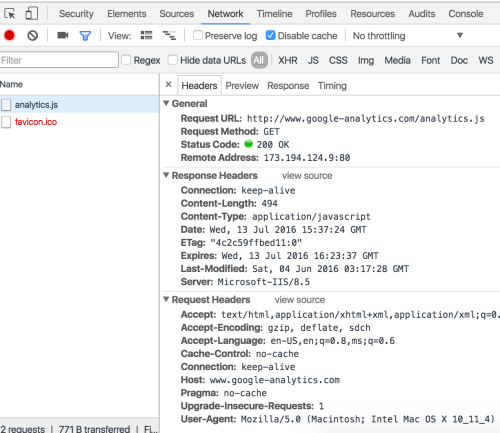500x433 pixels.
Task: Click the Accept-Encoding gzip, deflate, sdch line
Action: click(x=276, y=328)
